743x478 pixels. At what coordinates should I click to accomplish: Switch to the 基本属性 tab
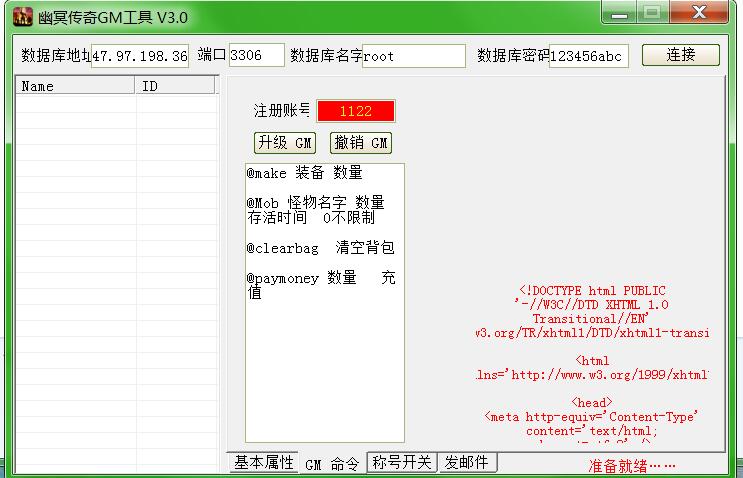264,463
